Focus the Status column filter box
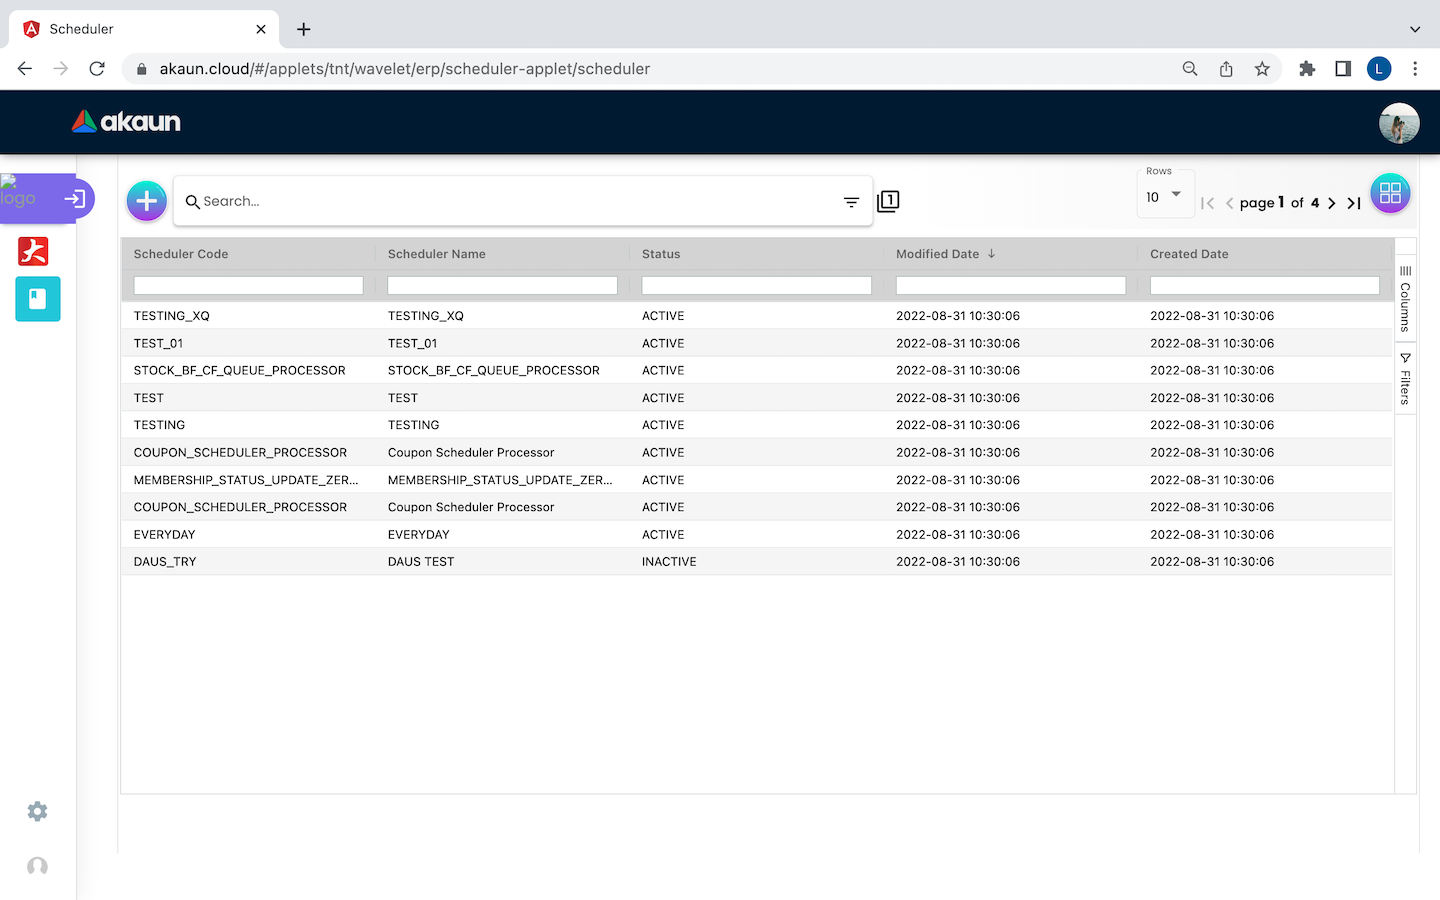Screen dimensions: 1440x900 point(756,286)
